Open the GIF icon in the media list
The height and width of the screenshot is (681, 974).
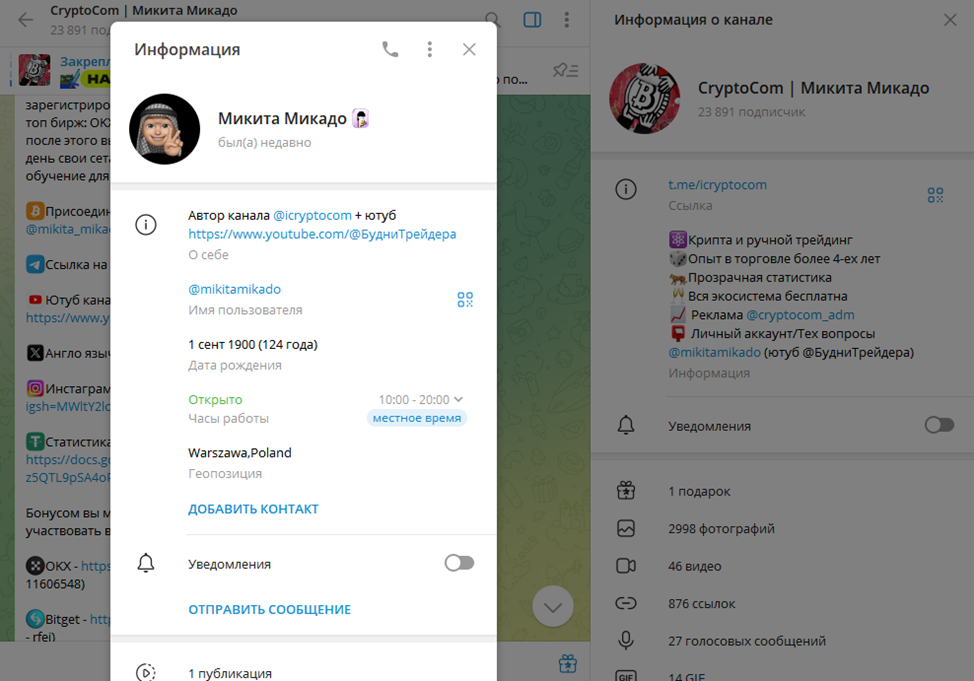point(626,676)
